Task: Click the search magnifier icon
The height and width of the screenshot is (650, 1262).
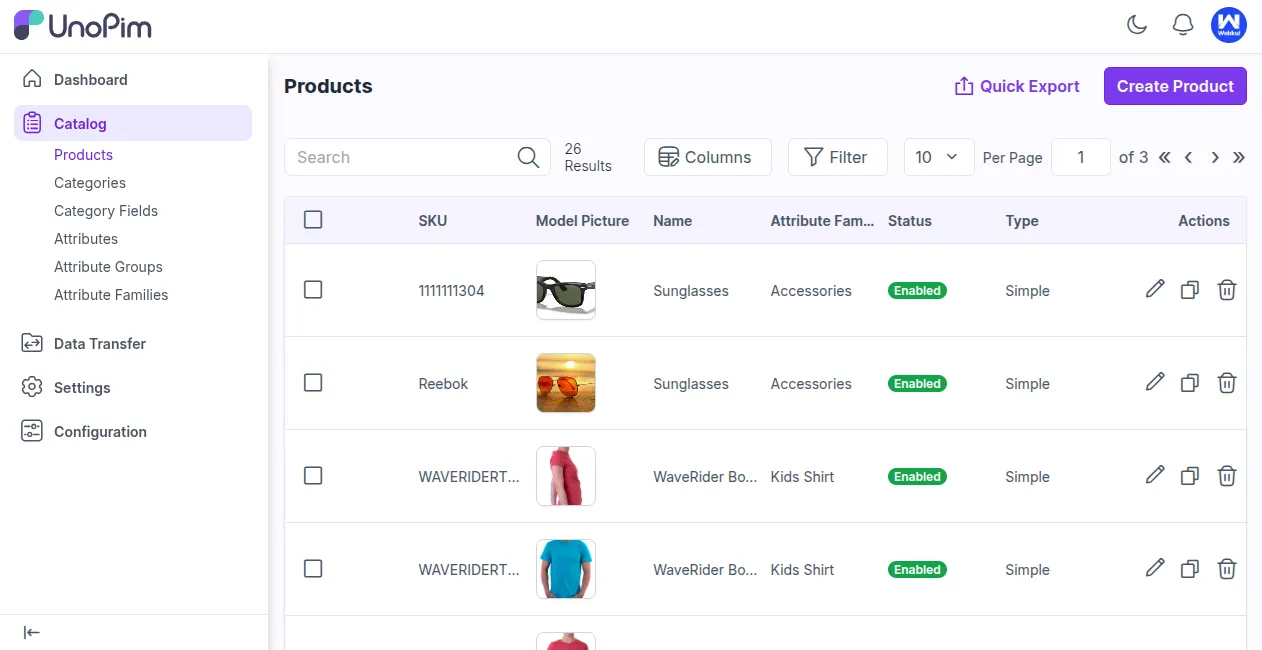Action: pyautogui.click(x=528, y=157)
